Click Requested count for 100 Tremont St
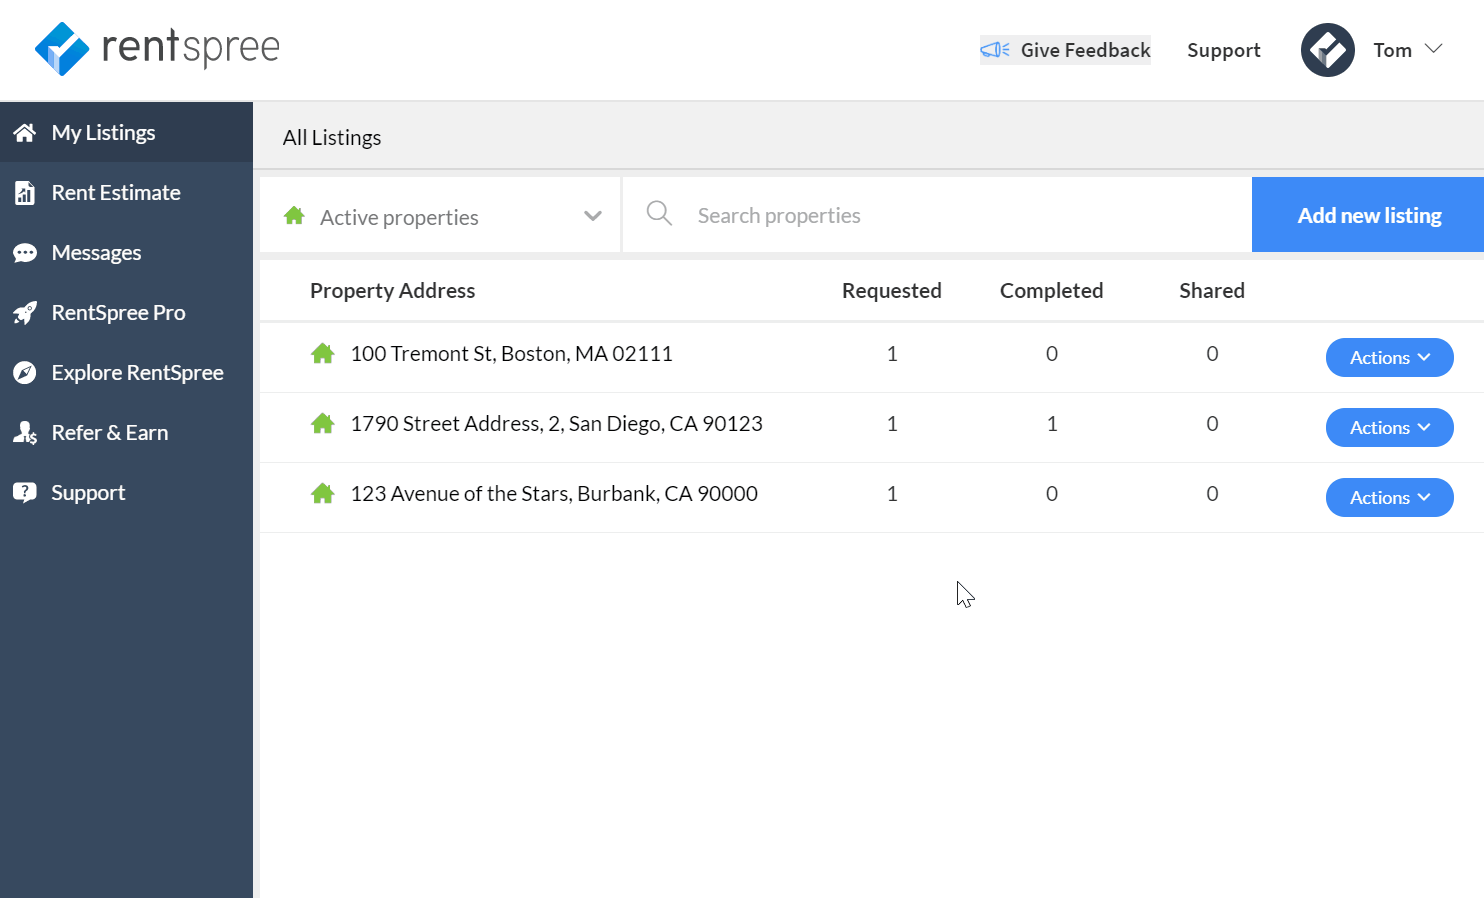The height and width of the screenshot is (898, 1484). (892, 353)
